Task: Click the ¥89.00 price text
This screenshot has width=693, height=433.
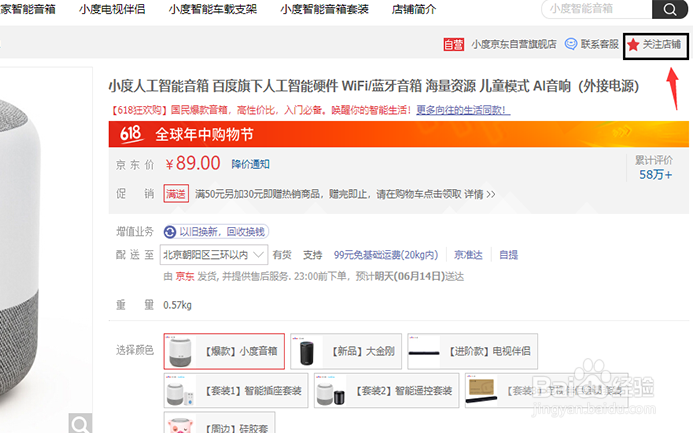Action: tap(193, 163)
